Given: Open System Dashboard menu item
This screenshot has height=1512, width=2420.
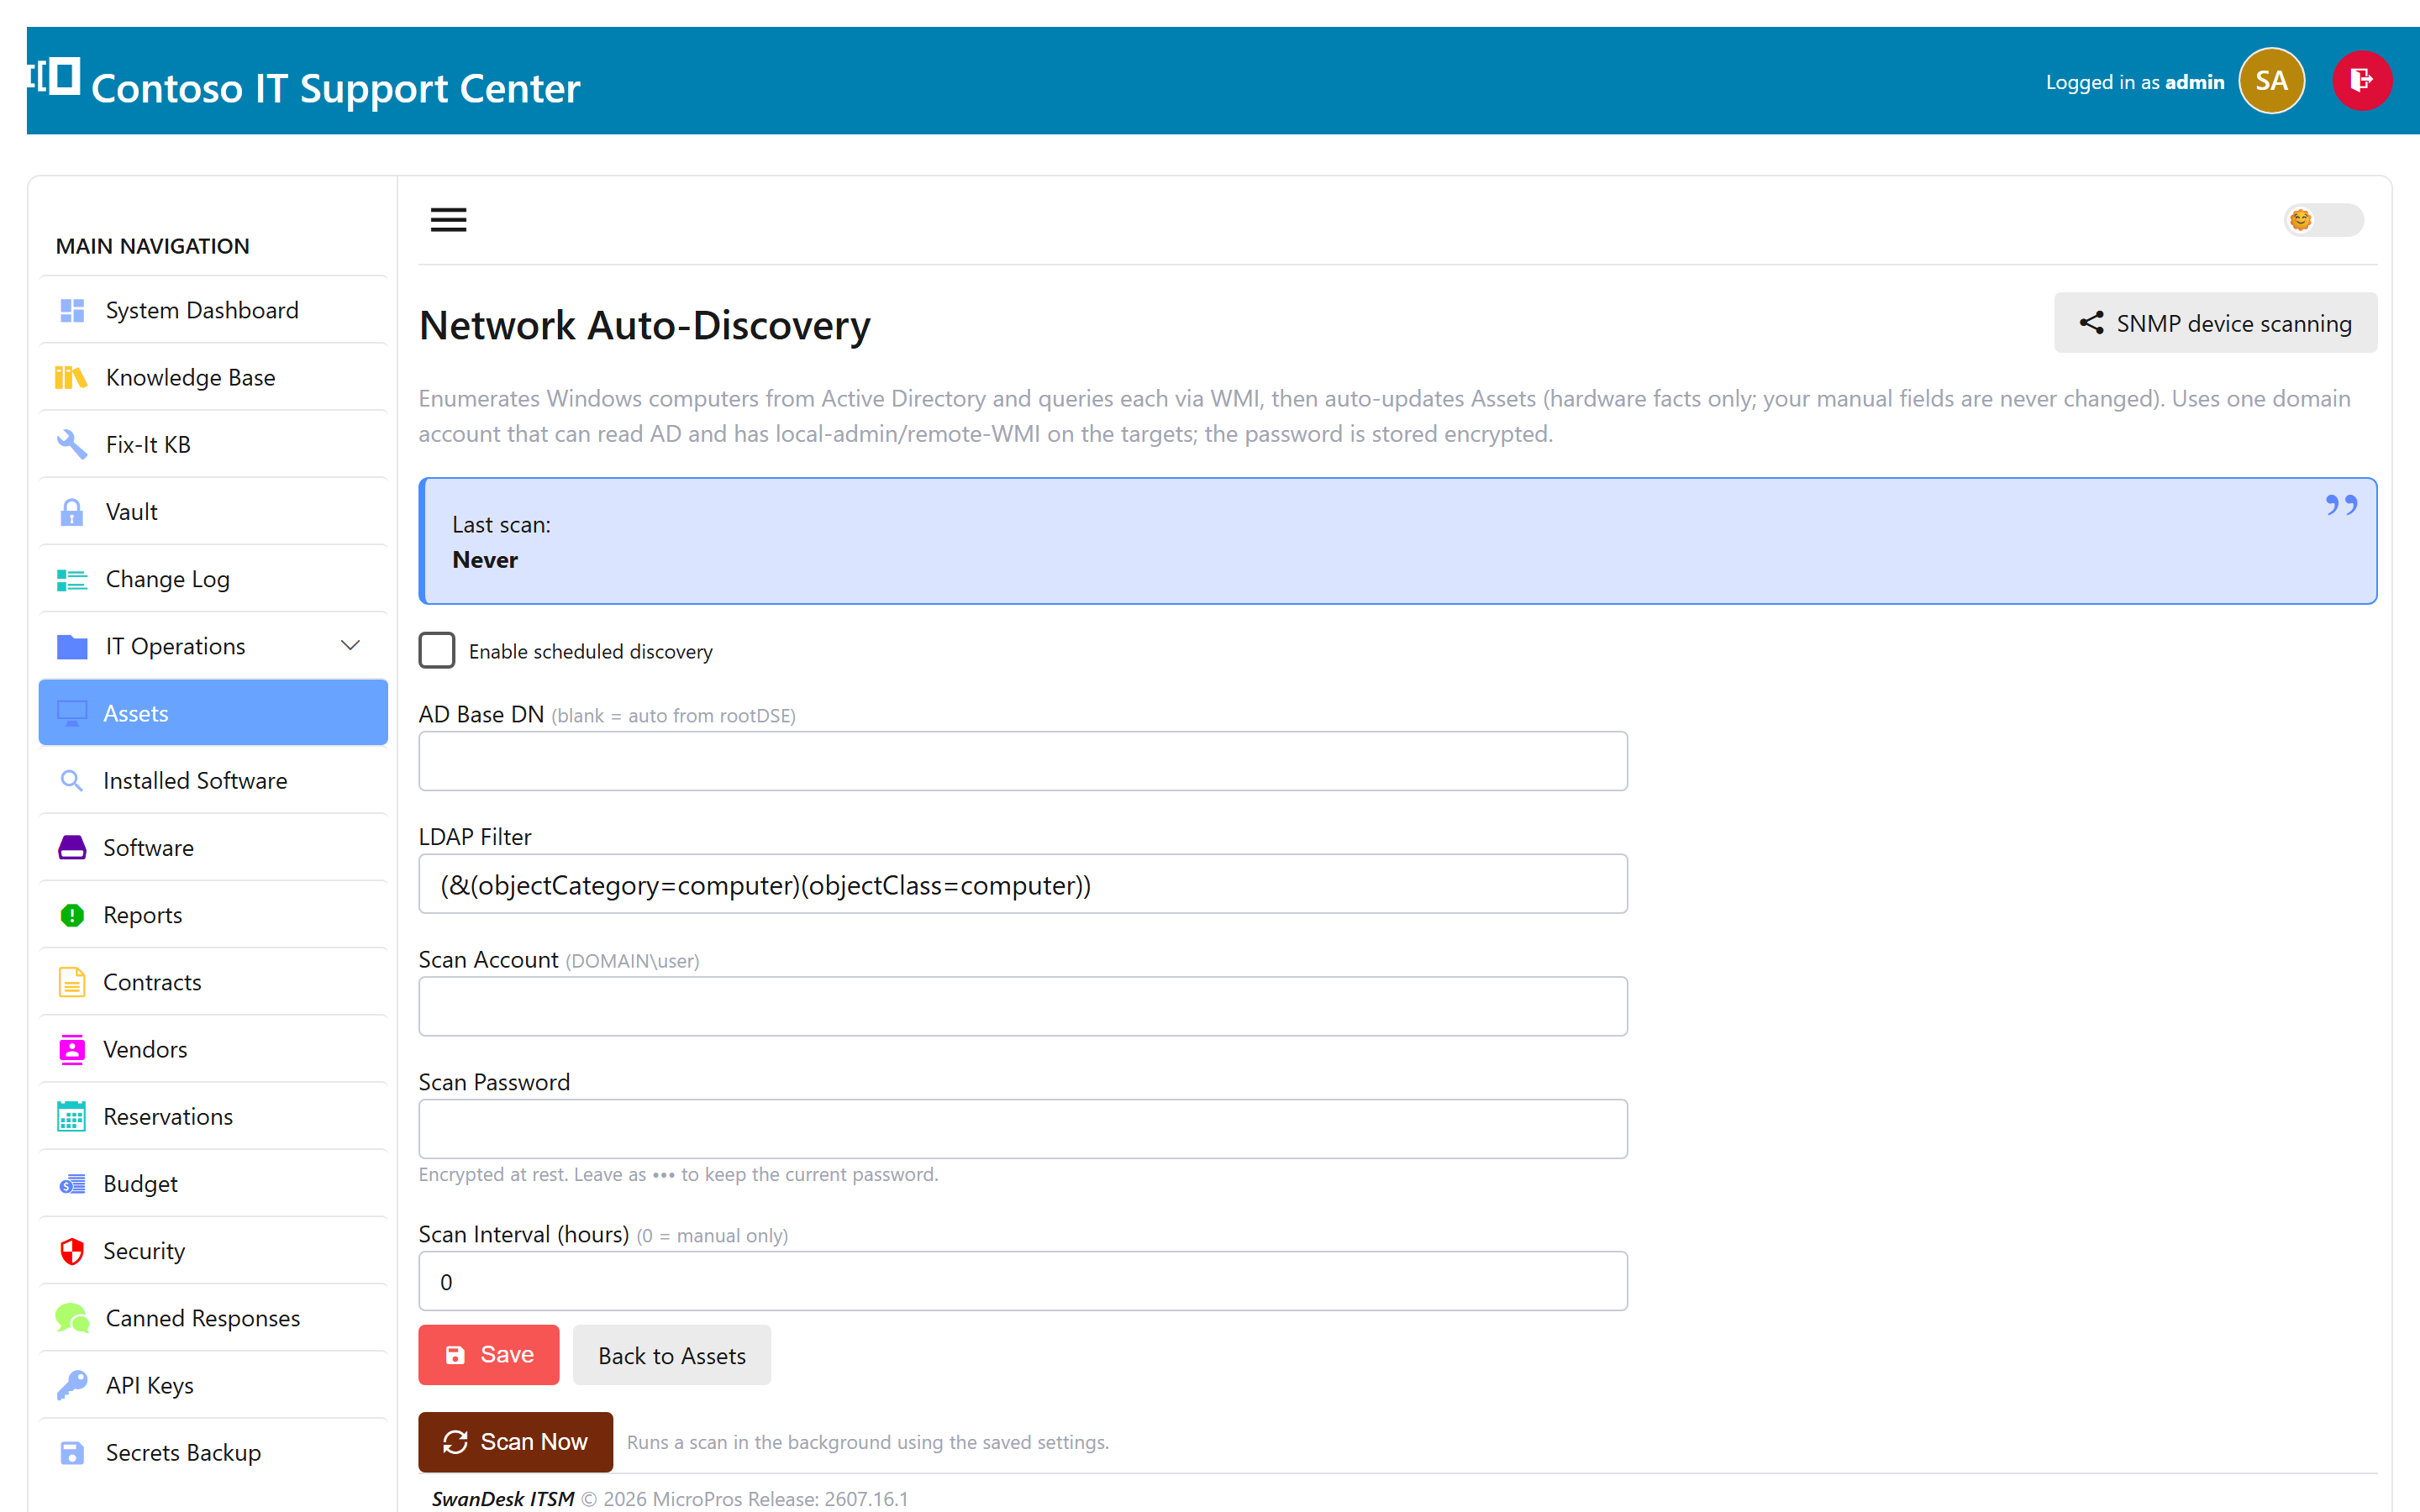Looking at the screenshot, I should click(x=213, y=311).
